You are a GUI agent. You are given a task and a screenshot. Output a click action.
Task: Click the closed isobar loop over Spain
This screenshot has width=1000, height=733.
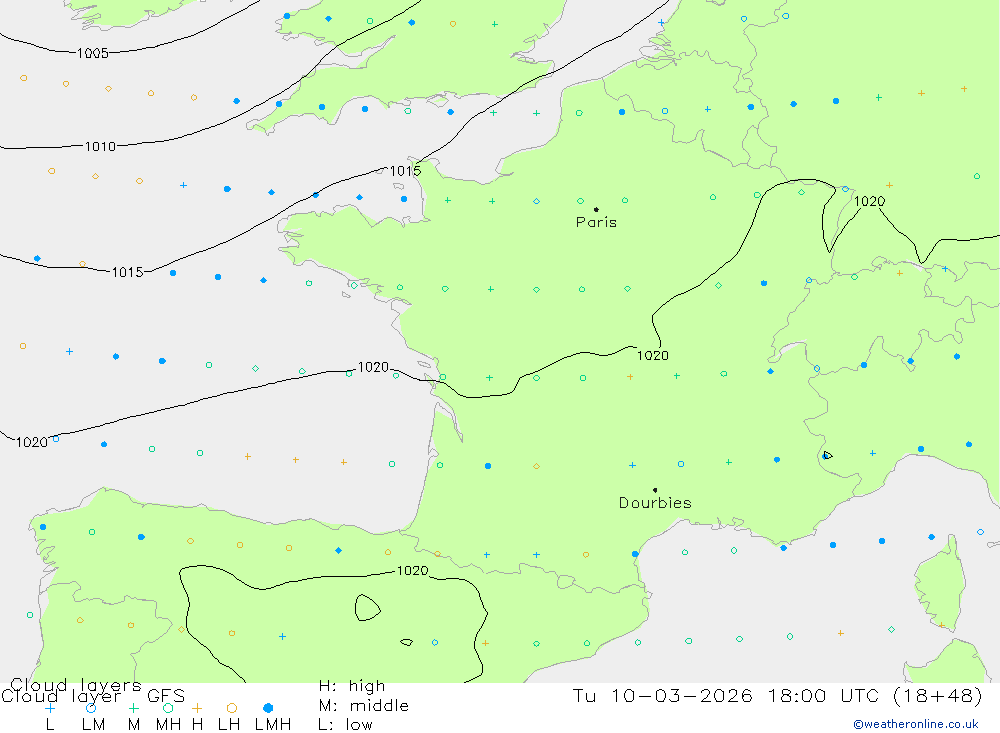tap(367, 607)
